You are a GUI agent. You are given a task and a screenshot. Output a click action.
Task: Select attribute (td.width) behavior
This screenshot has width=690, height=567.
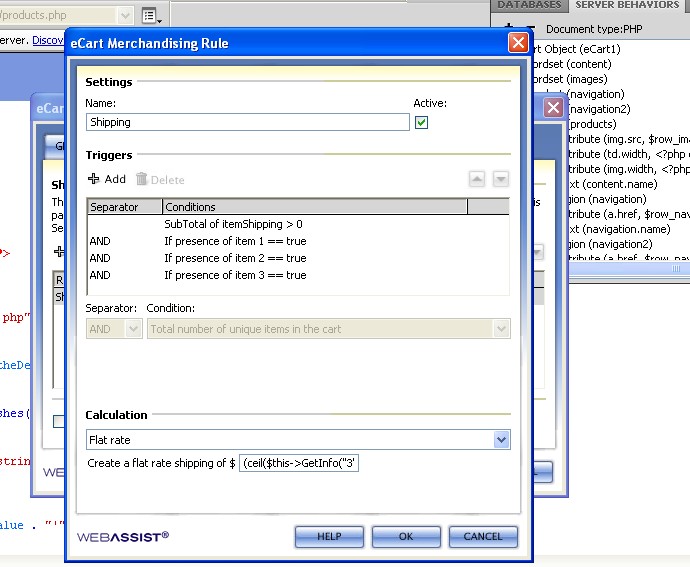[x=629, y=154]
